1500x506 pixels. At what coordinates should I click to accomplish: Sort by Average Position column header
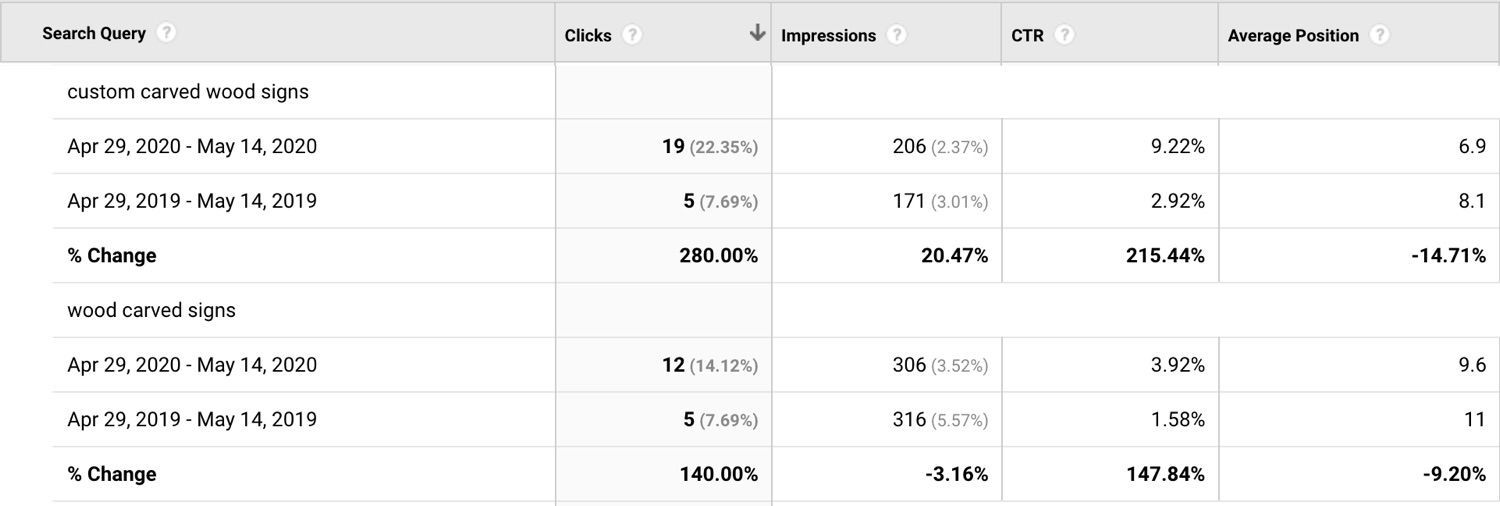point(1293,35)
